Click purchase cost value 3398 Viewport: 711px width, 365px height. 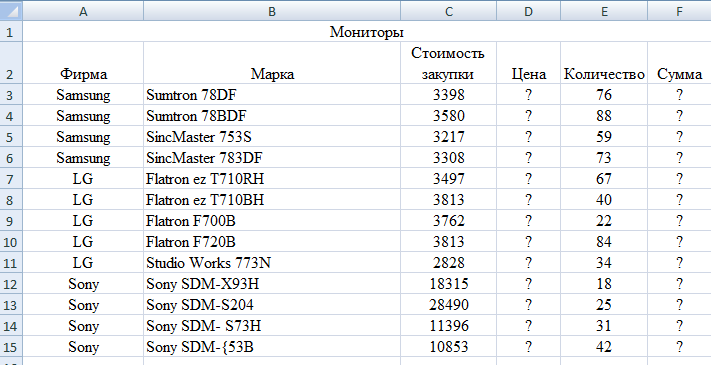448,95
